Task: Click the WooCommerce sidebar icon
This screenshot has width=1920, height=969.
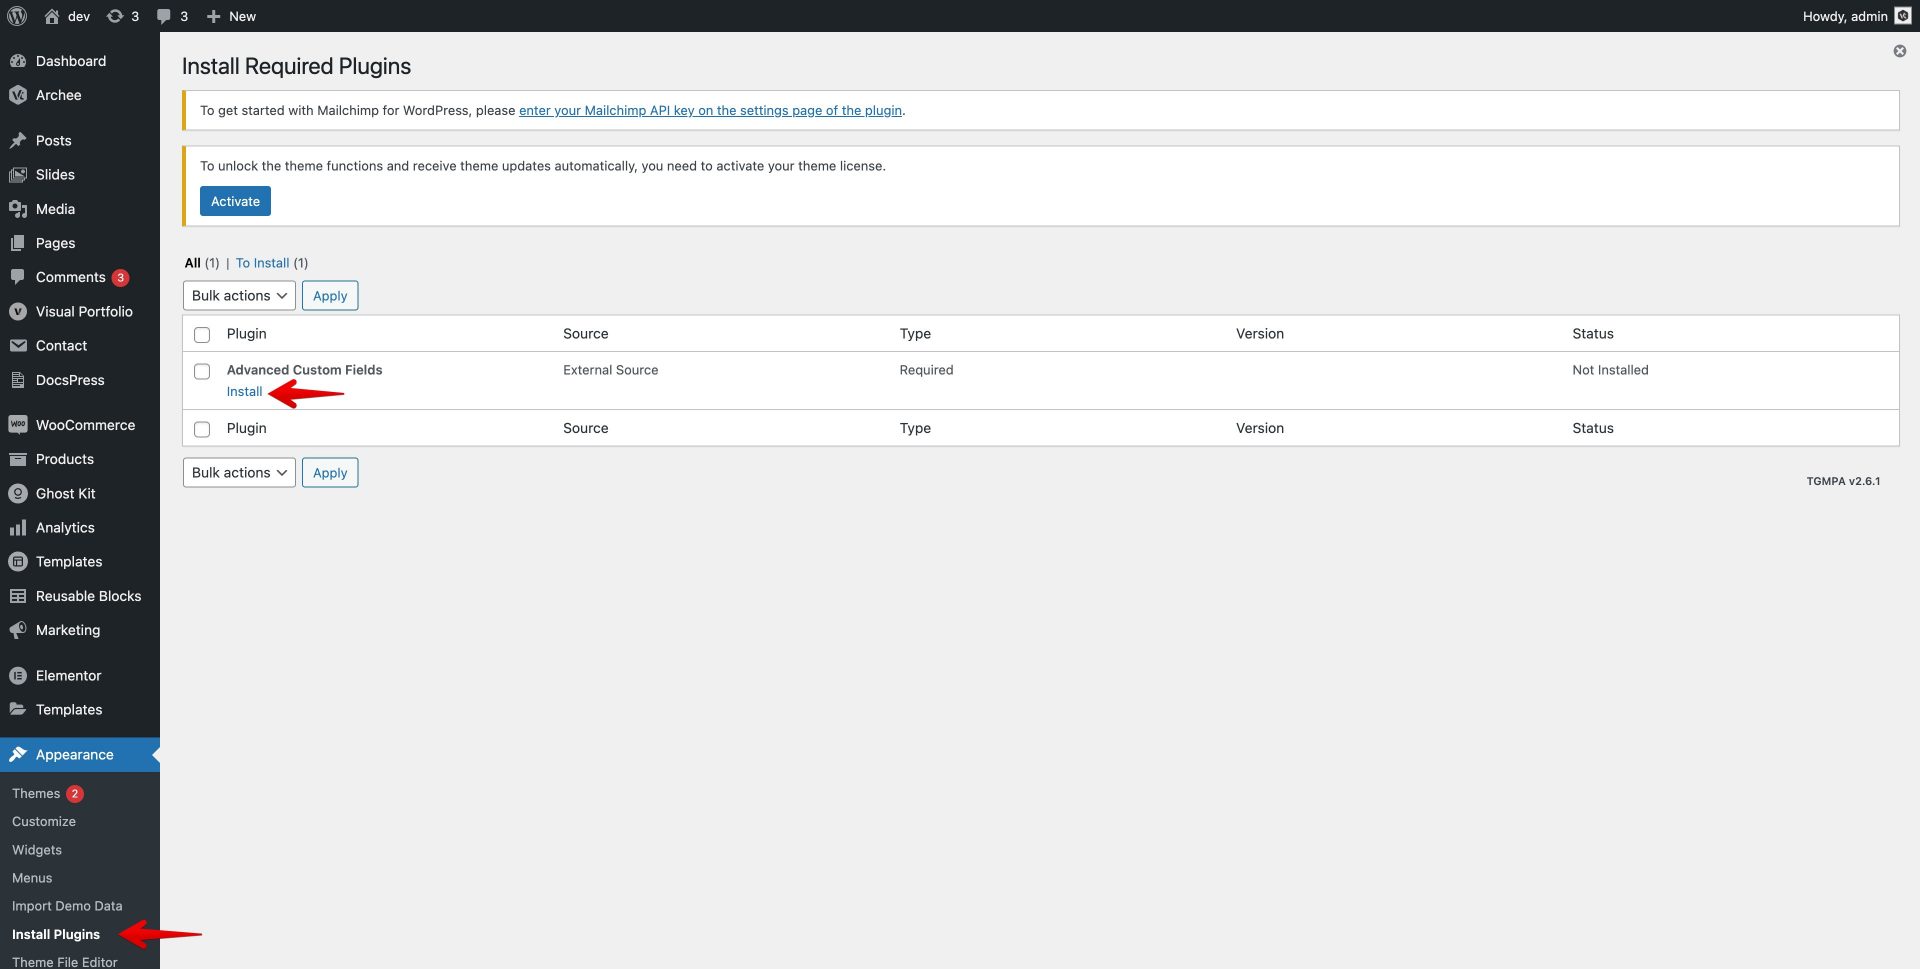Action: click(18, 424)
